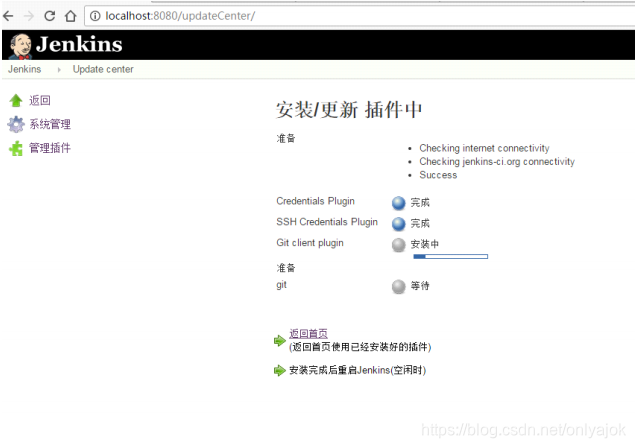Open the 管理插件 sidebar link
635x448 pixels.
point(50,148)
